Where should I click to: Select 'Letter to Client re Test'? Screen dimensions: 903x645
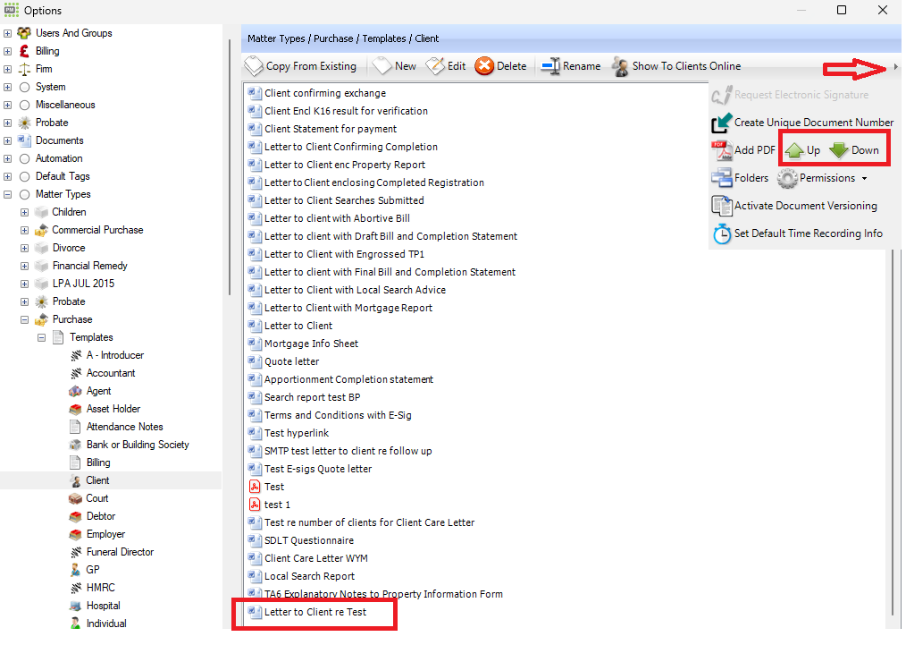click(x=315, y=612)
